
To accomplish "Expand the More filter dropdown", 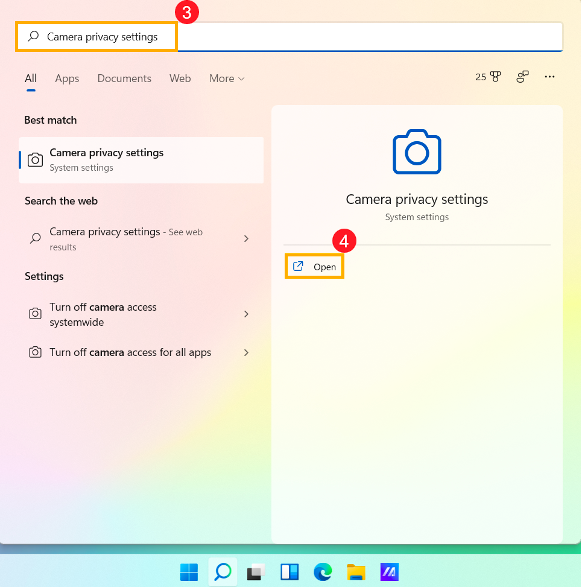I will click(227, 78).
